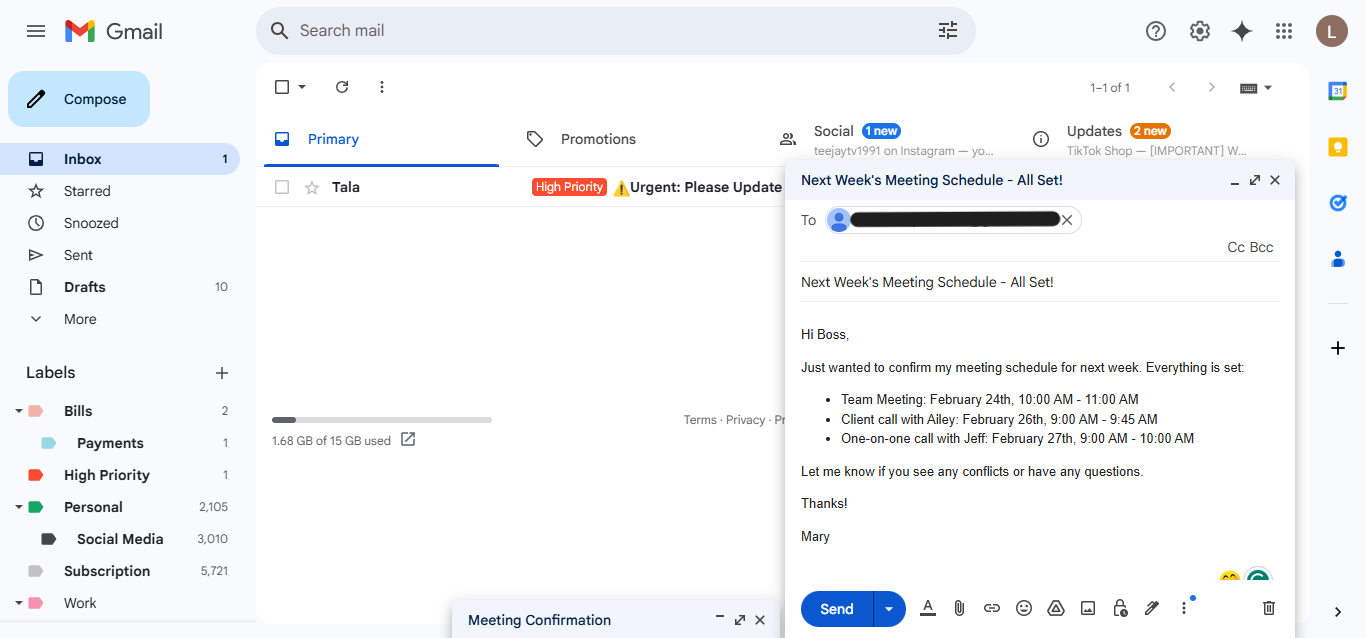Open the account avatar L
Screen dimensions: 1366x638
[x=1331, y=31]
